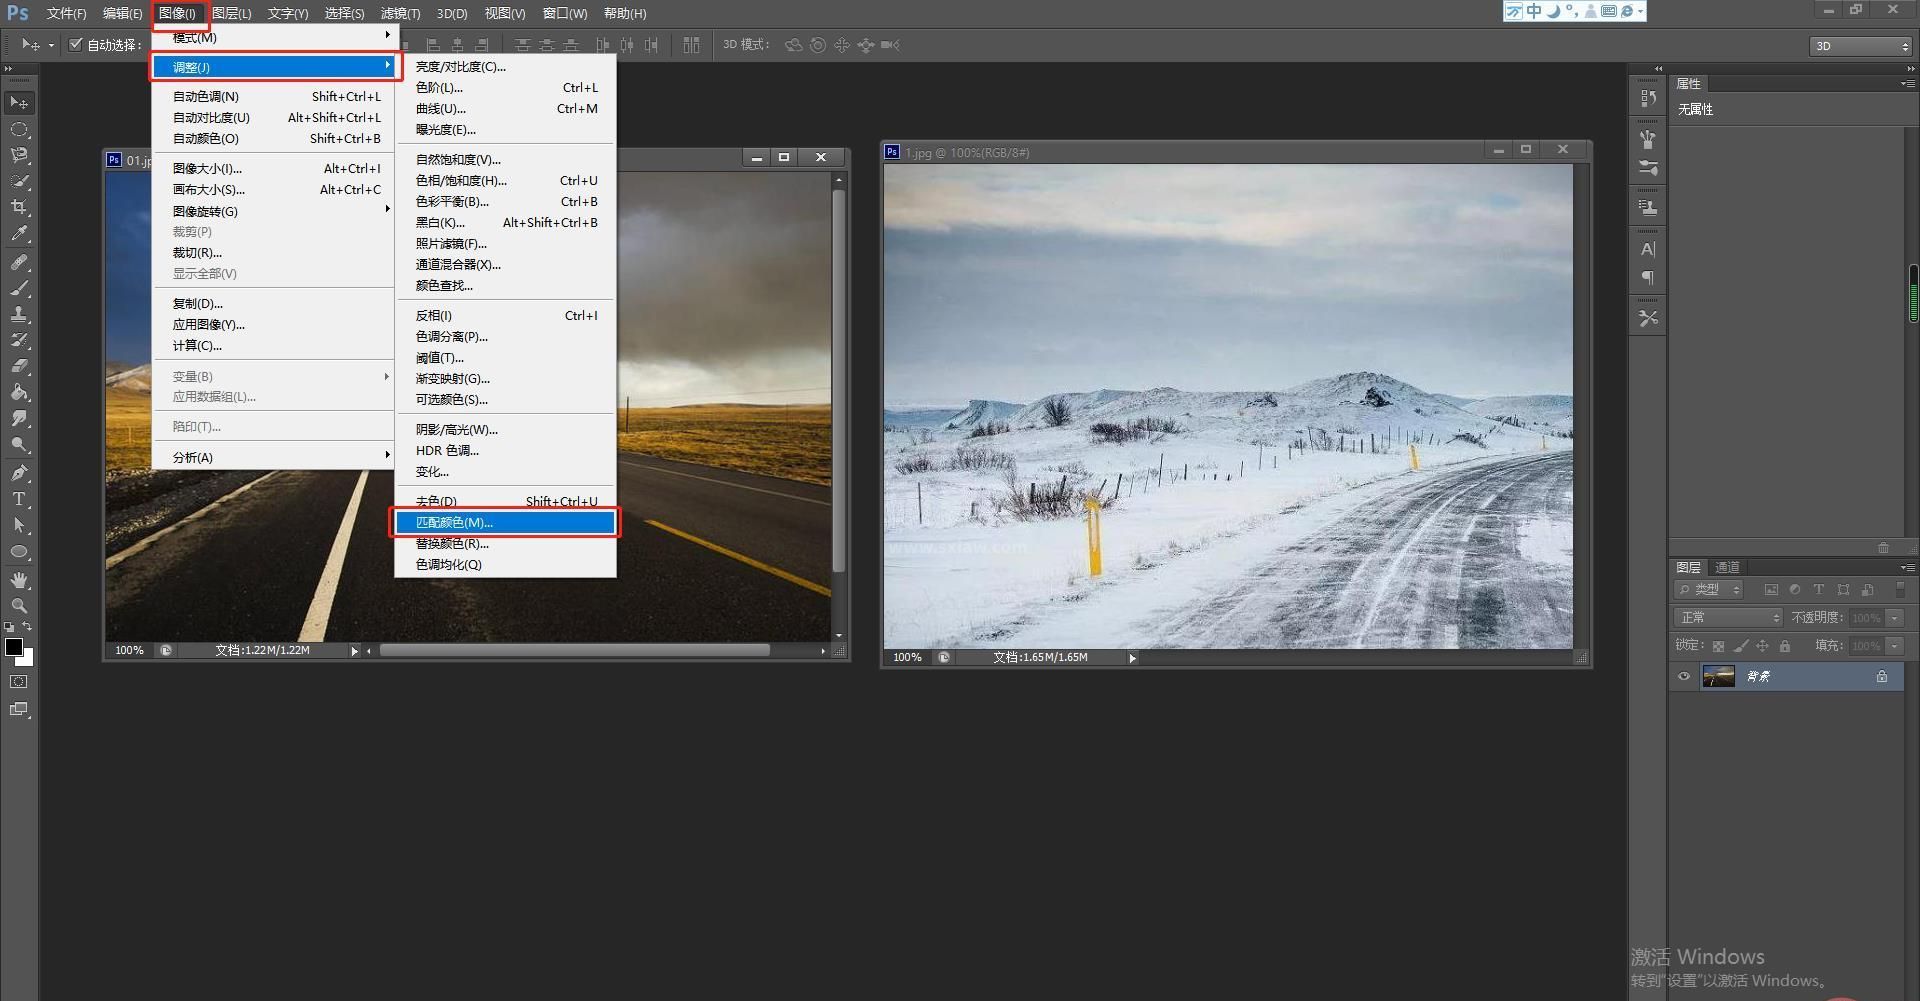This screenshot has width=1920, height=1001.
Task: Open the 3D workspace dropdown
Action: click(1860, 46)
